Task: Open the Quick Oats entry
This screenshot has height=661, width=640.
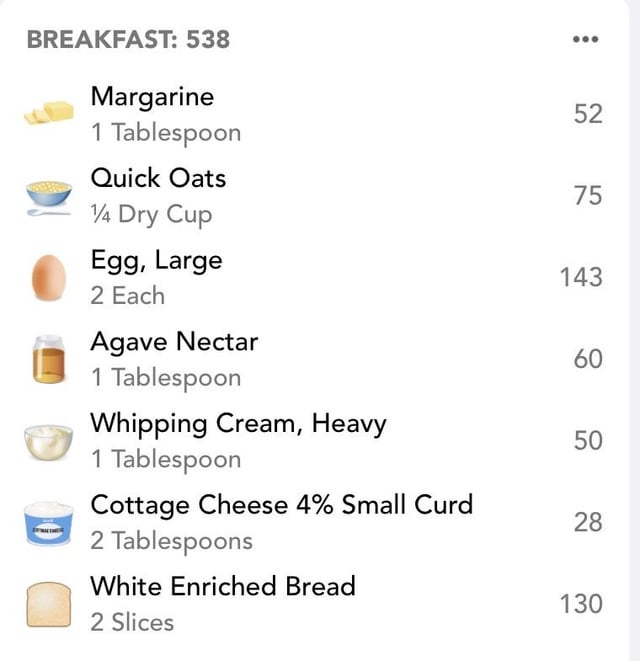Action: pyautogui.click(x=314, y=196)
